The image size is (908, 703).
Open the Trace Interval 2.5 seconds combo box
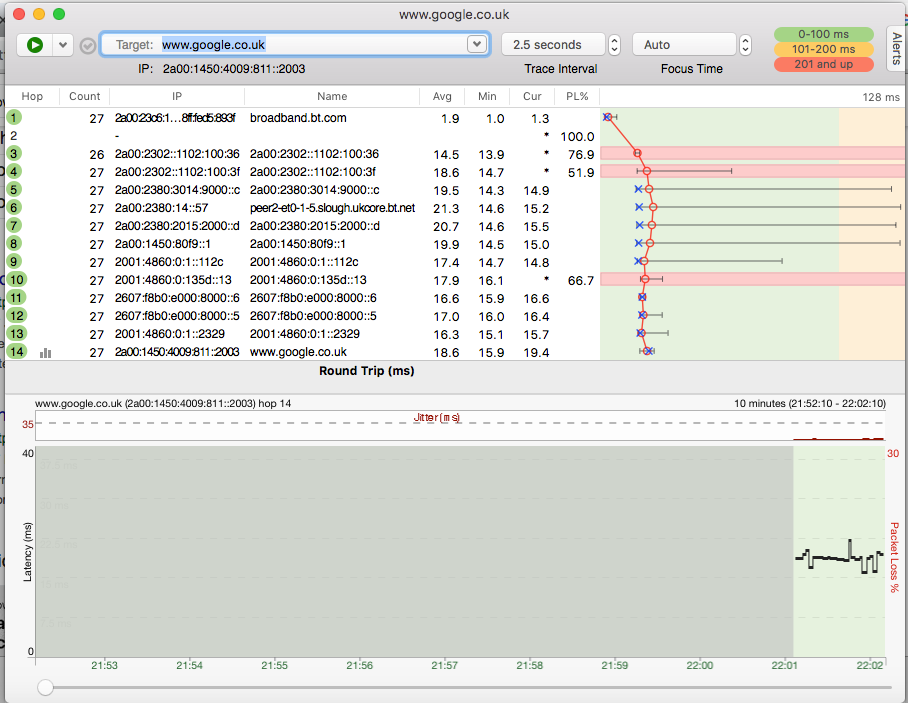click(x=553, y=45)
